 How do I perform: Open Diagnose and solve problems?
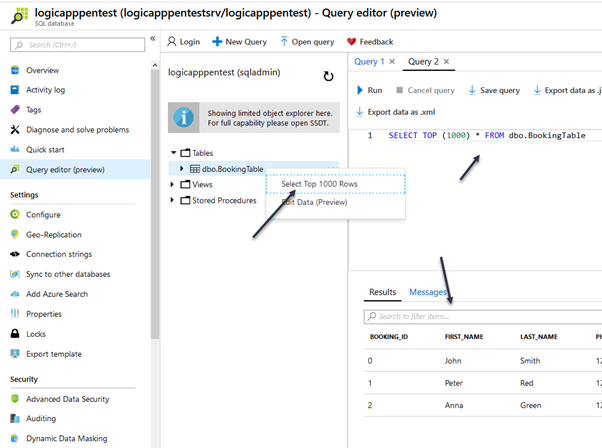76,130
